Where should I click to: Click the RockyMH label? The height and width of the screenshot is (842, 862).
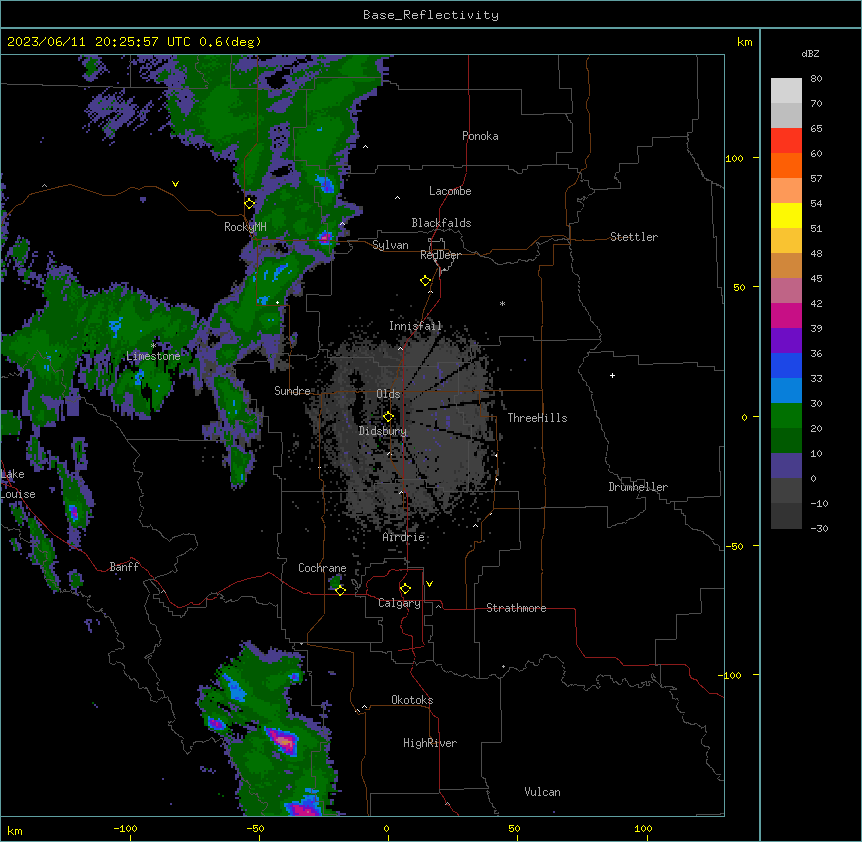click(245, 226)
